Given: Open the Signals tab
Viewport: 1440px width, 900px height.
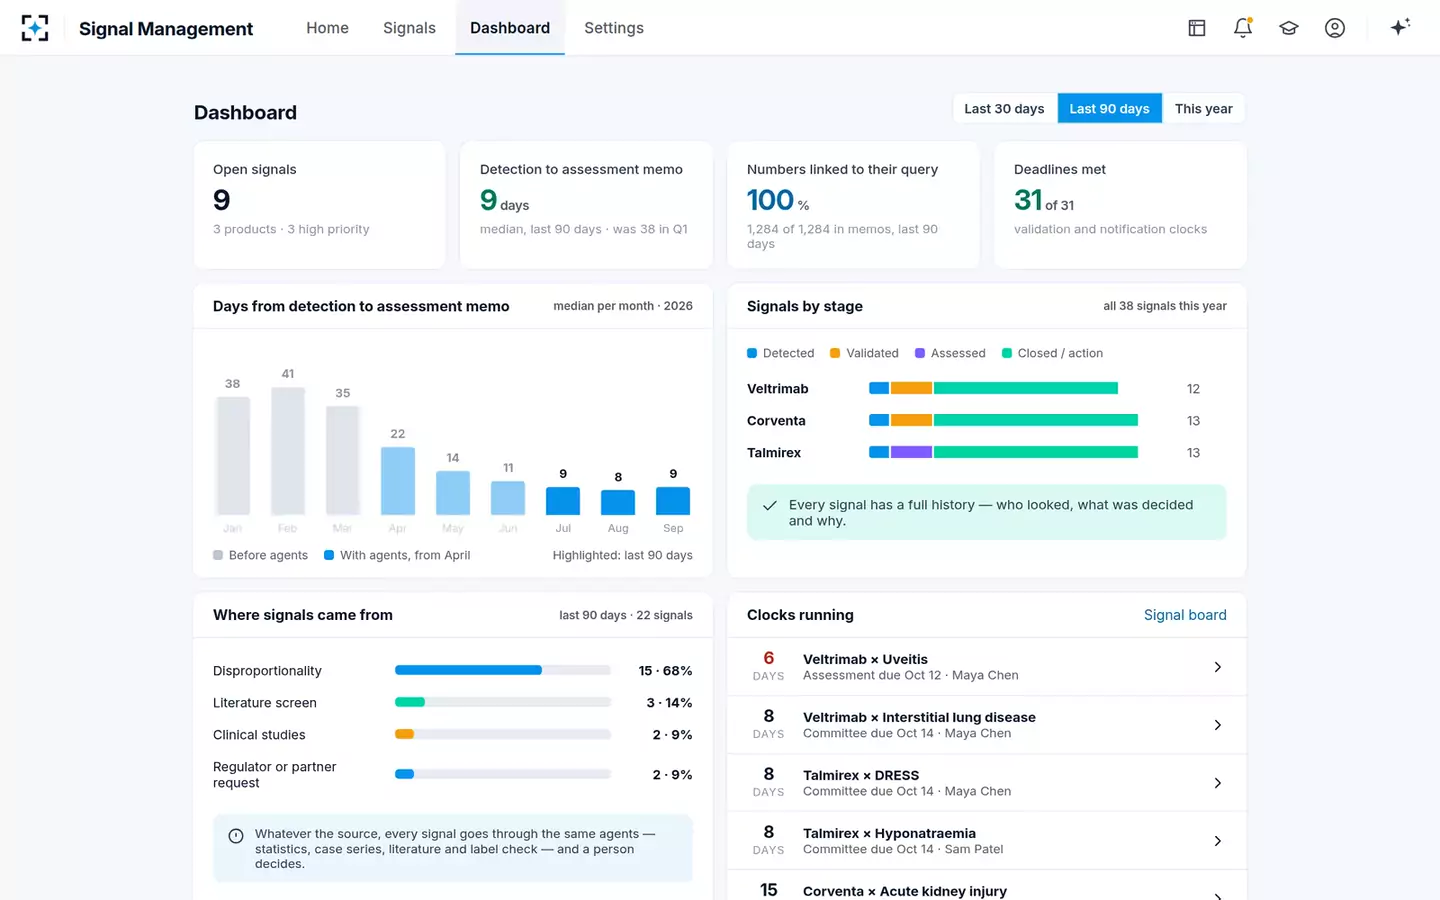Looking at the screenshot, I should tap(409, 28).
